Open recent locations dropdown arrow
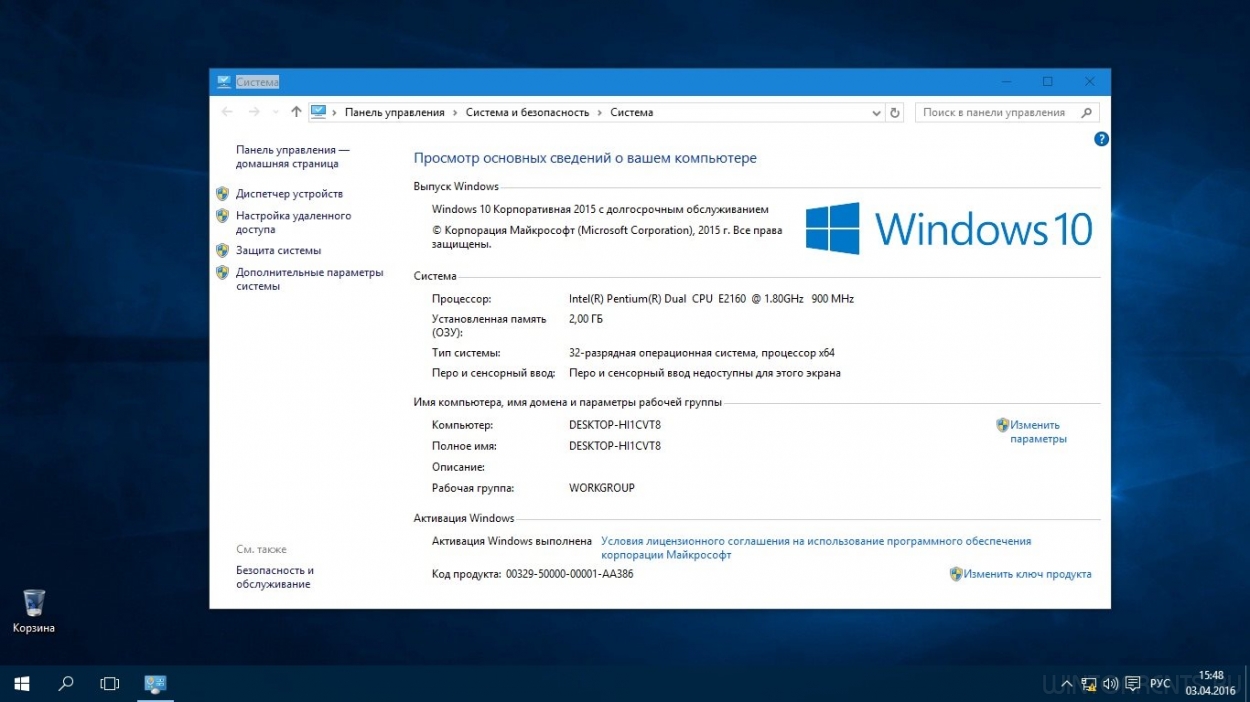This screenshot has width=1250, height=702. pyautogui.click(x=276, y=113)
